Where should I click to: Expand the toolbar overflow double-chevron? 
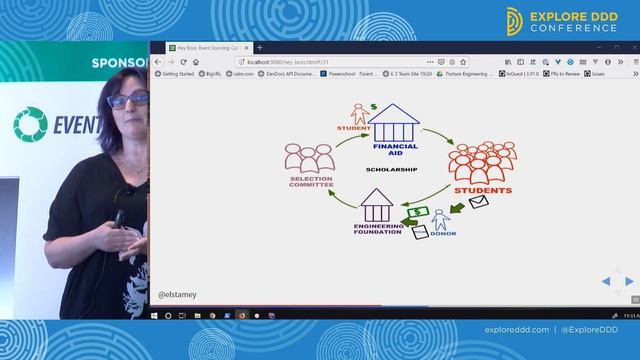pos(620,62)
